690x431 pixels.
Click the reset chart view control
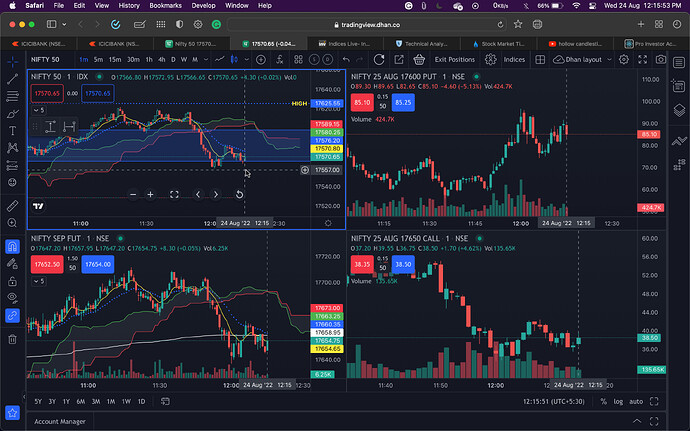[x=239, y=195]
